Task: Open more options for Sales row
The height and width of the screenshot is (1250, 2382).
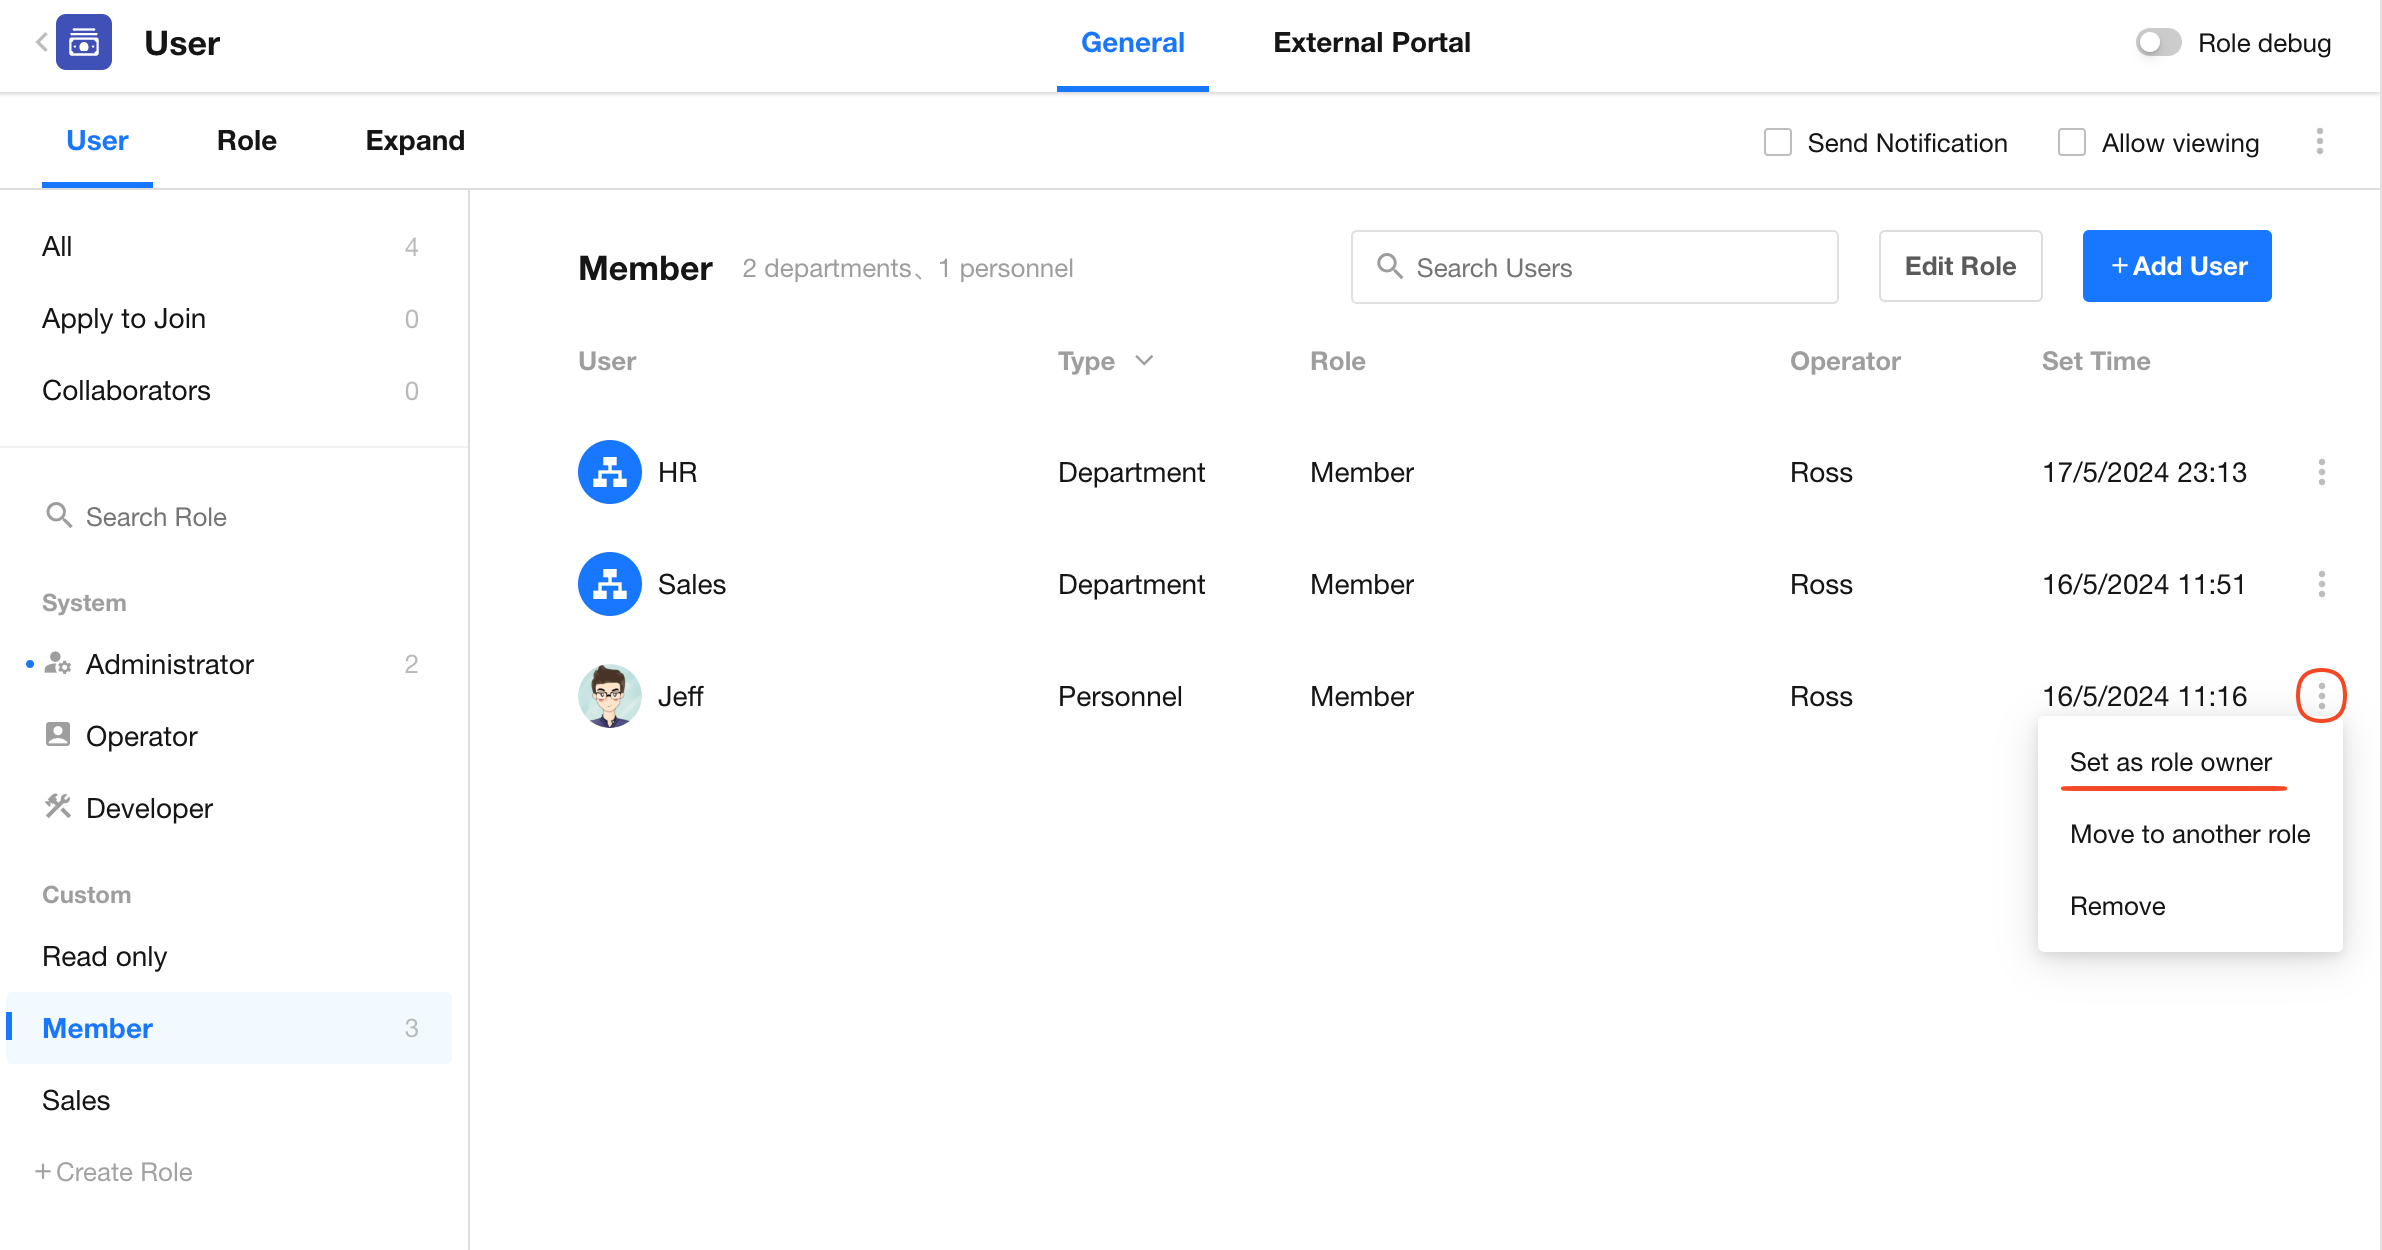Action: [x=2321, y=584]
